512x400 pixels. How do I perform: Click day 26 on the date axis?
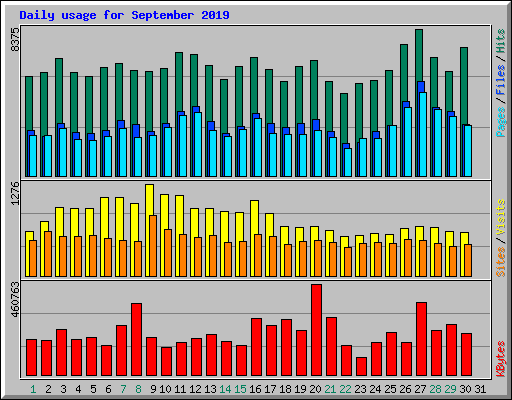[405, 389]
